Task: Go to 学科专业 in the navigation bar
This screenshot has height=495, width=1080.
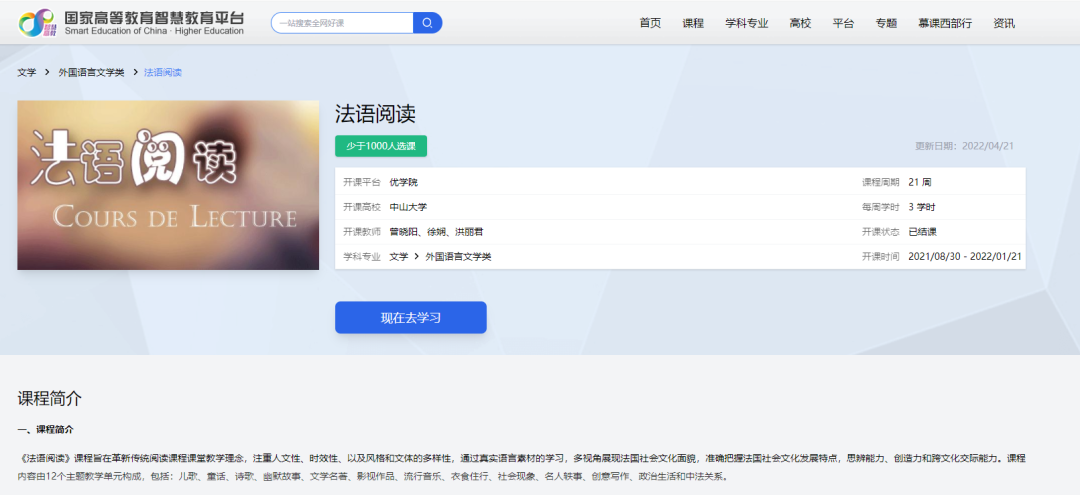Action: click(747, 23)
